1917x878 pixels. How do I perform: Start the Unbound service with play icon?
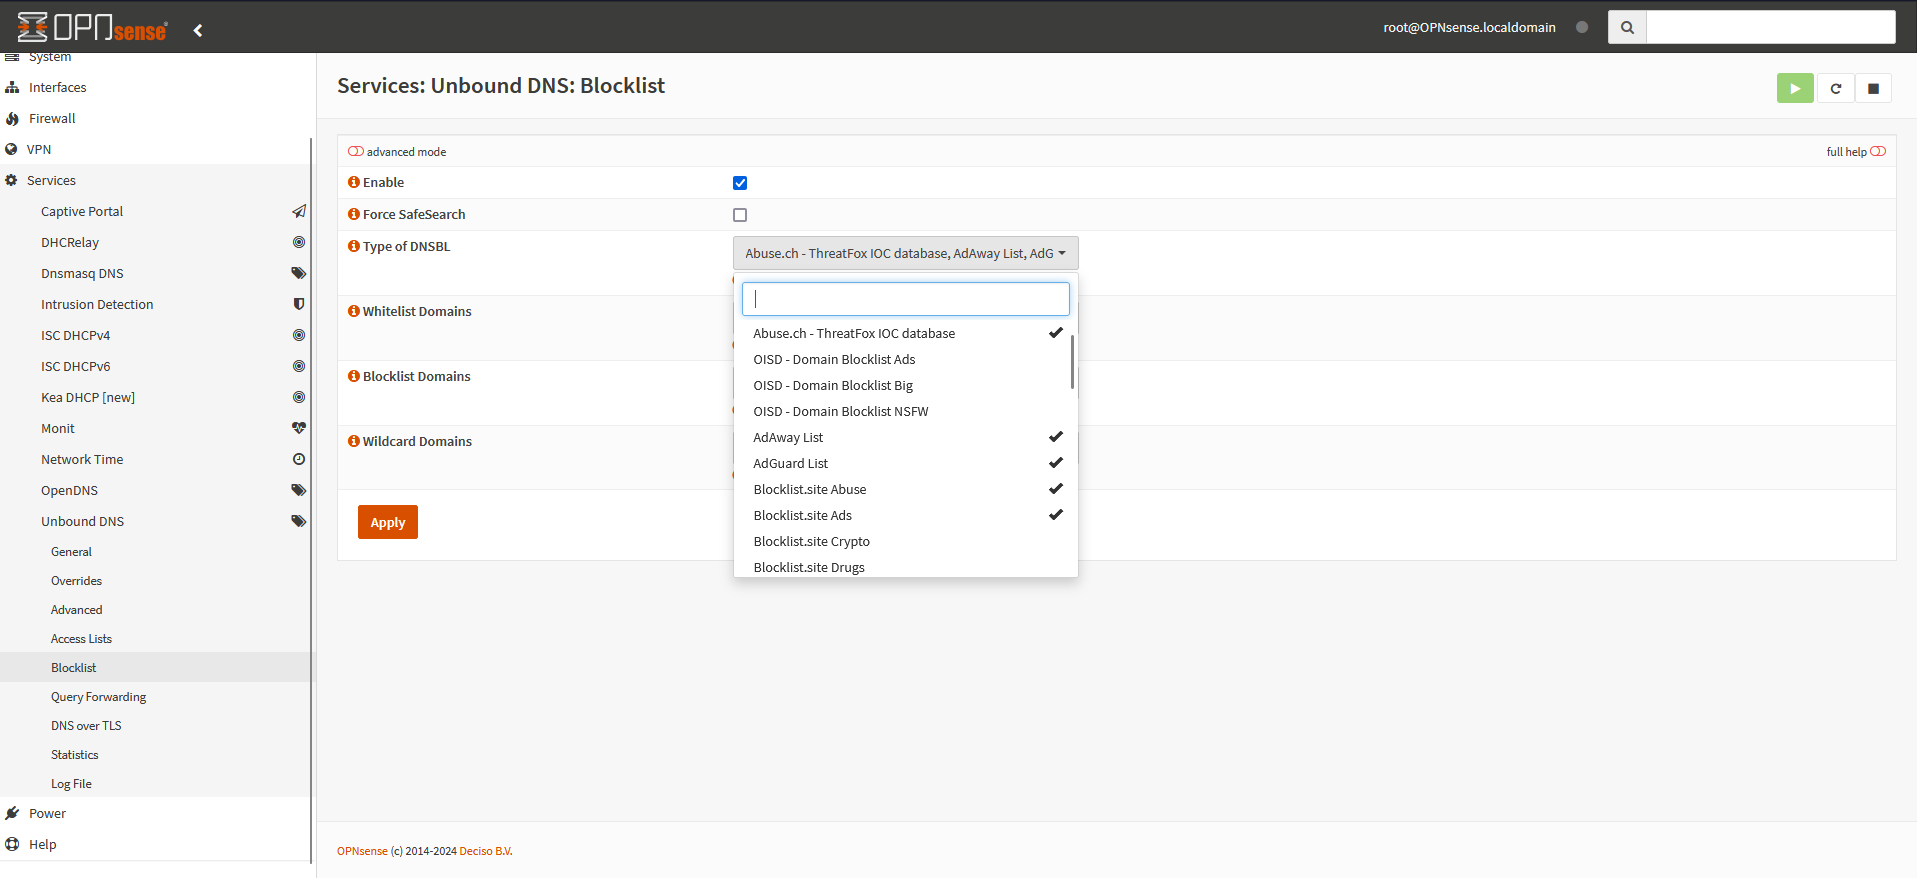(x=1794, y=88)
